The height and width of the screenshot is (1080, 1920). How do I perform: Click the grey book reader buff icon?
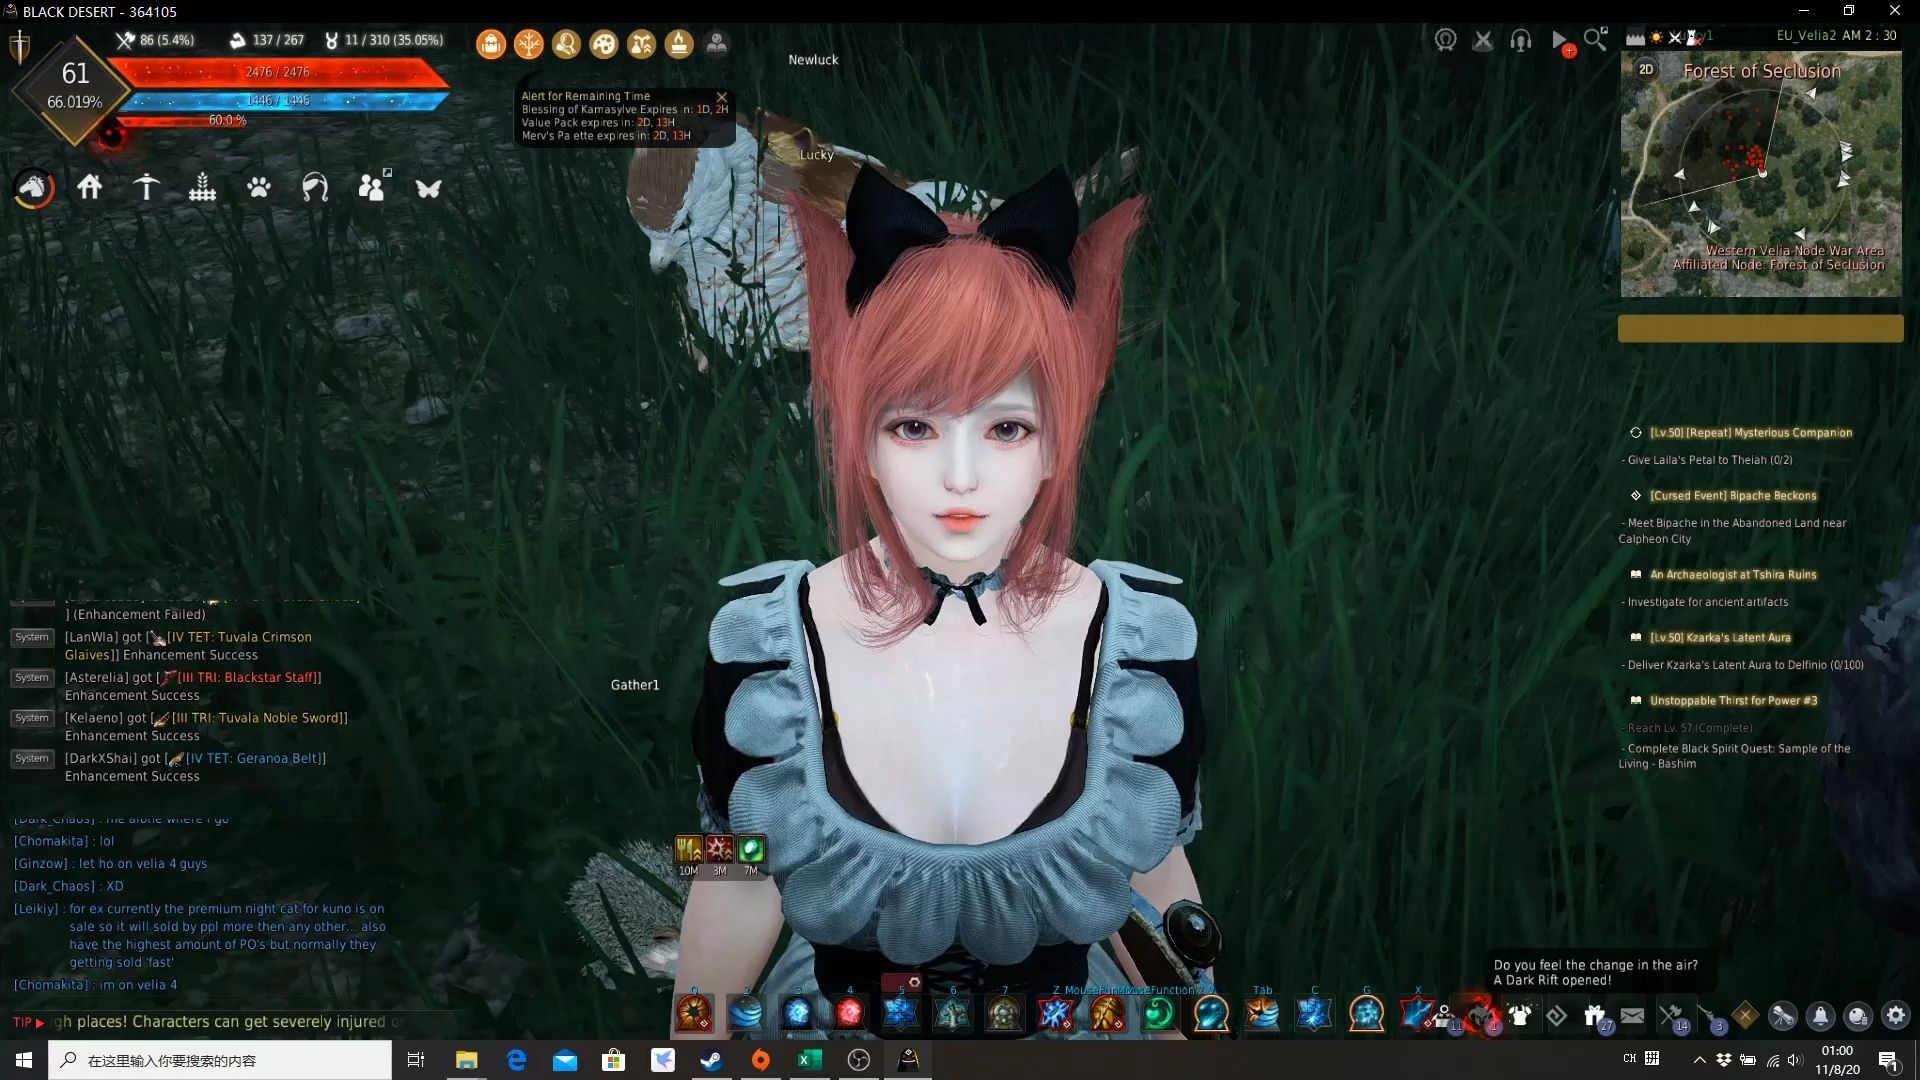717,44
